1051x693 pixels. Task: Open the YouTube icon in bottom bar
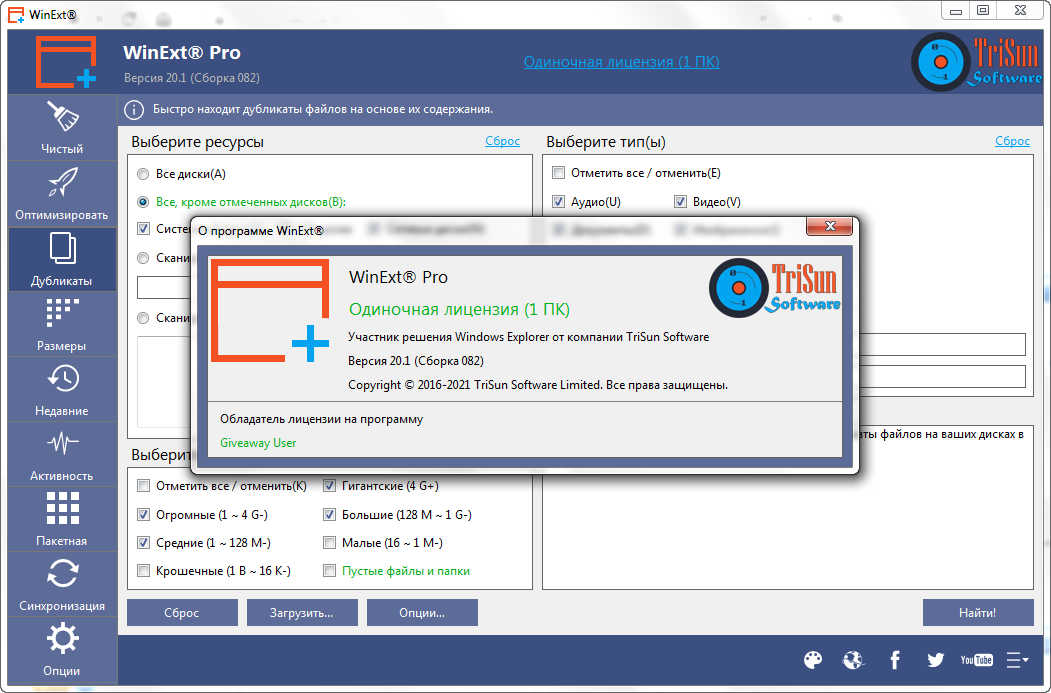[x=976, y=660]
